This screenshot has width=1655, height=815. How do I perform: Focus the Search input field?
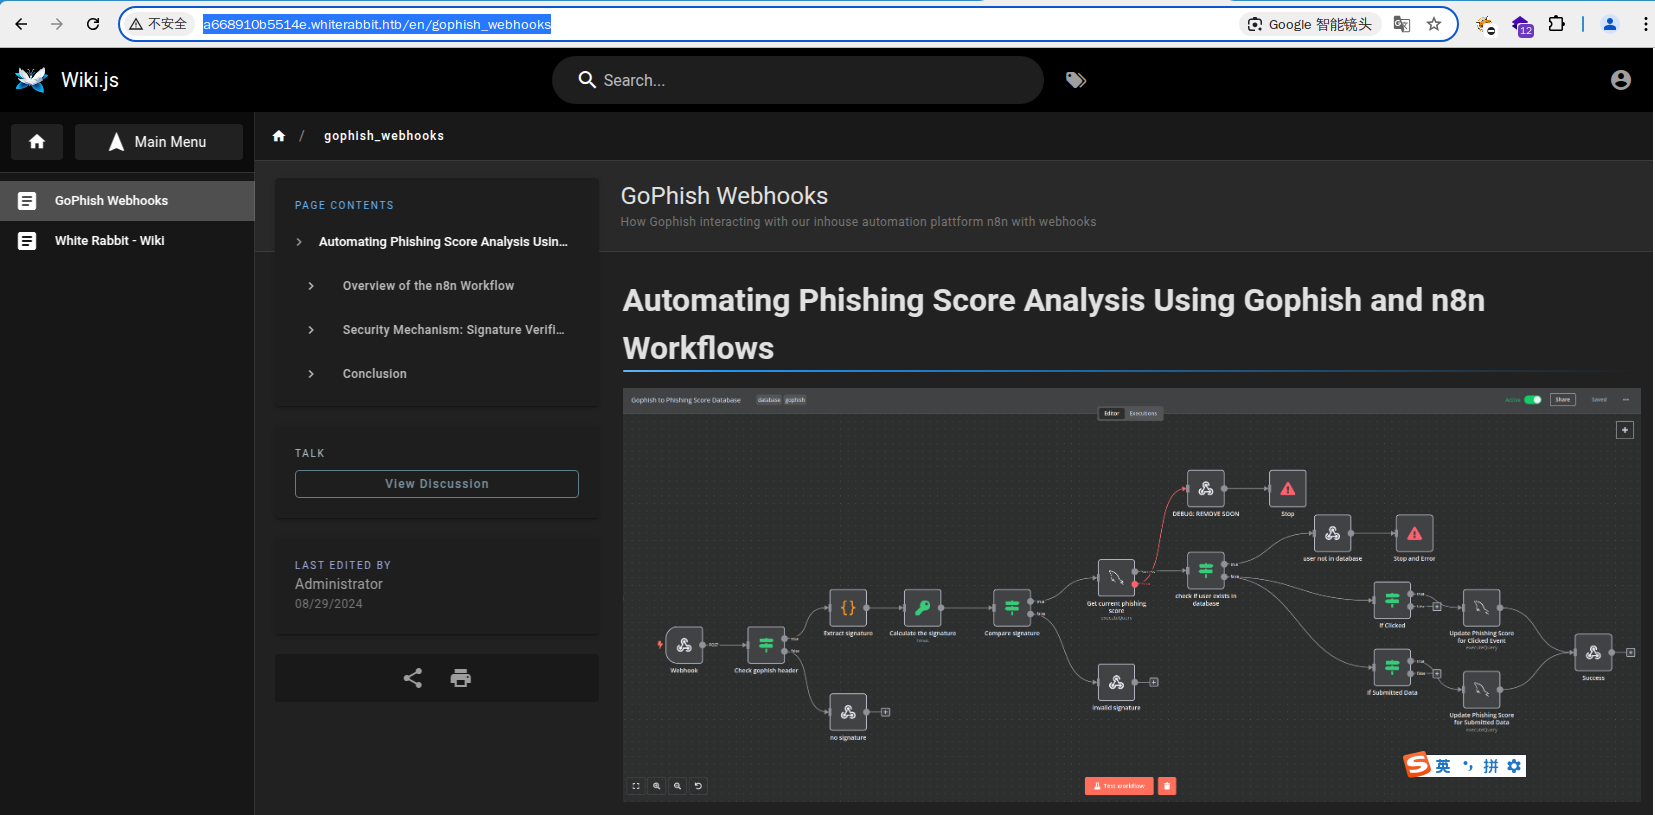tap(798, 80)
